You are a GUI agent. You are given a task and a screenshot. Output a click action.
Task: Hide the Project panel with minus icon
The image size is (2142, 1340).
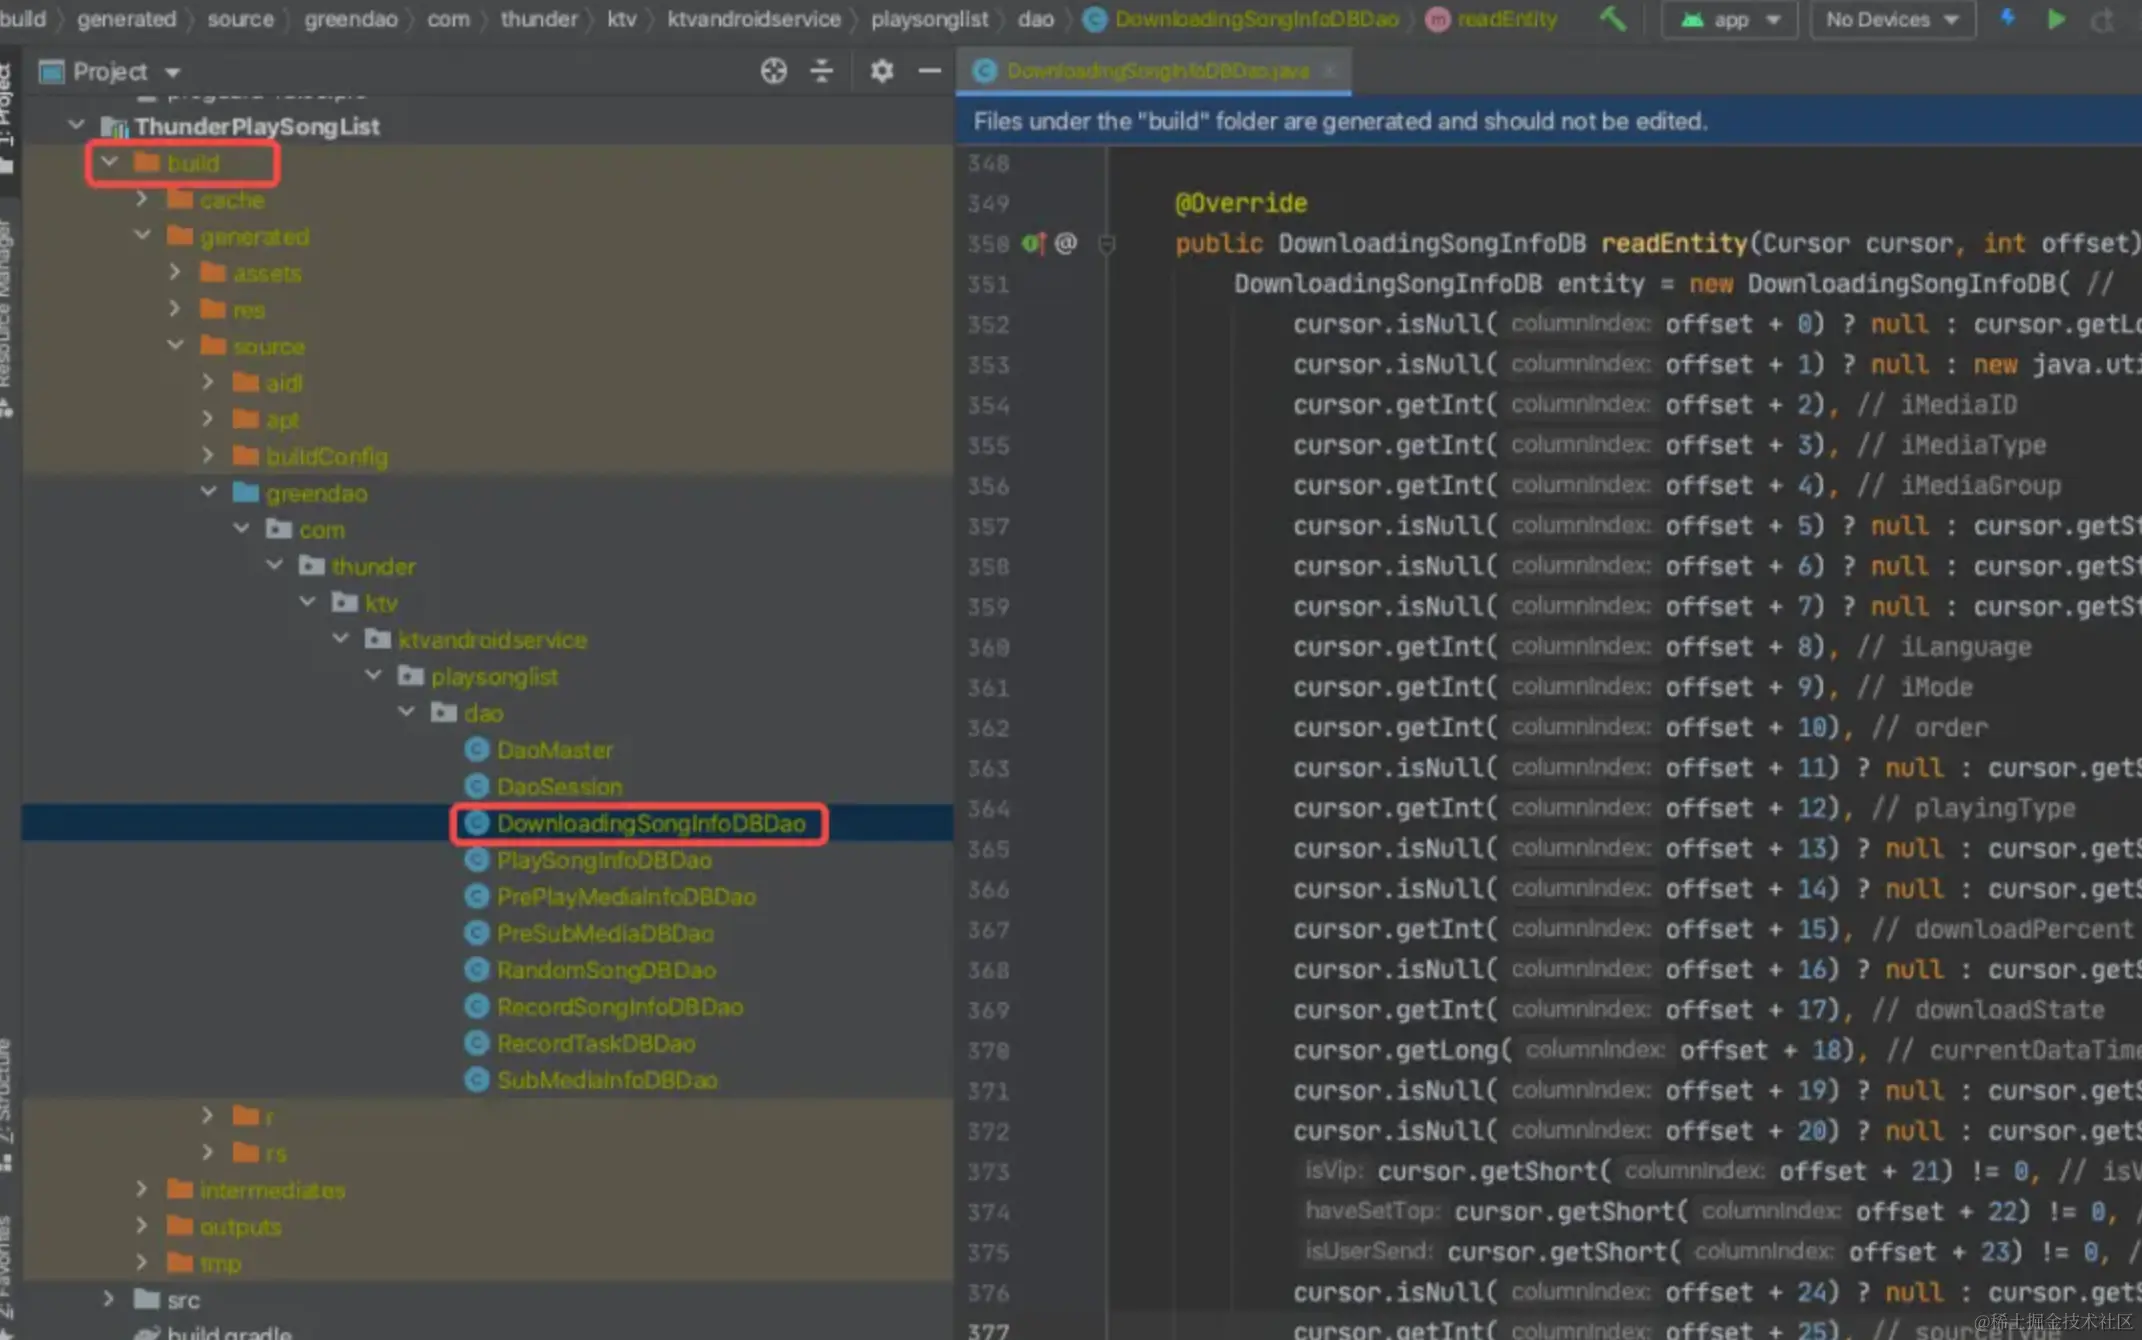tap(929, 71)
